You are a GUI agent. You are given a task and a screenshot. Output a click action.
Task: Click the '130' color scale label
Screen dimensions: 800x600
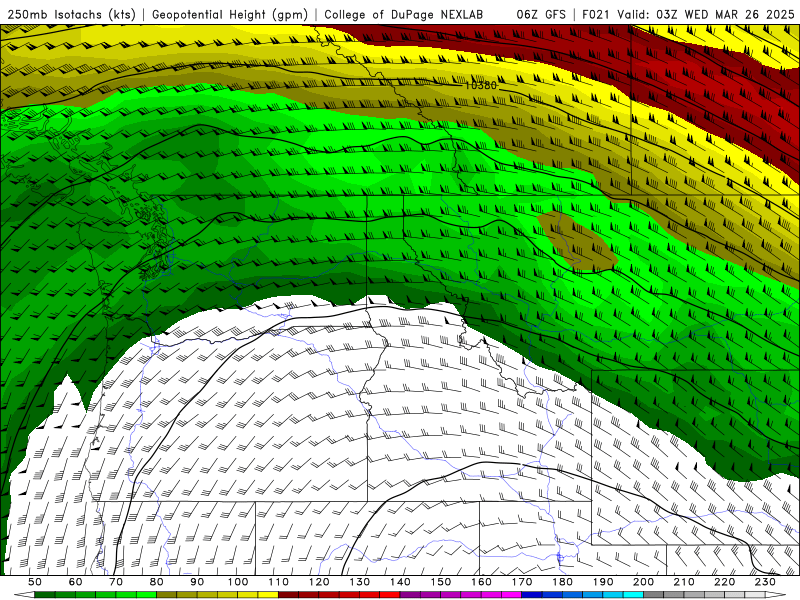[x=360, y=582]
